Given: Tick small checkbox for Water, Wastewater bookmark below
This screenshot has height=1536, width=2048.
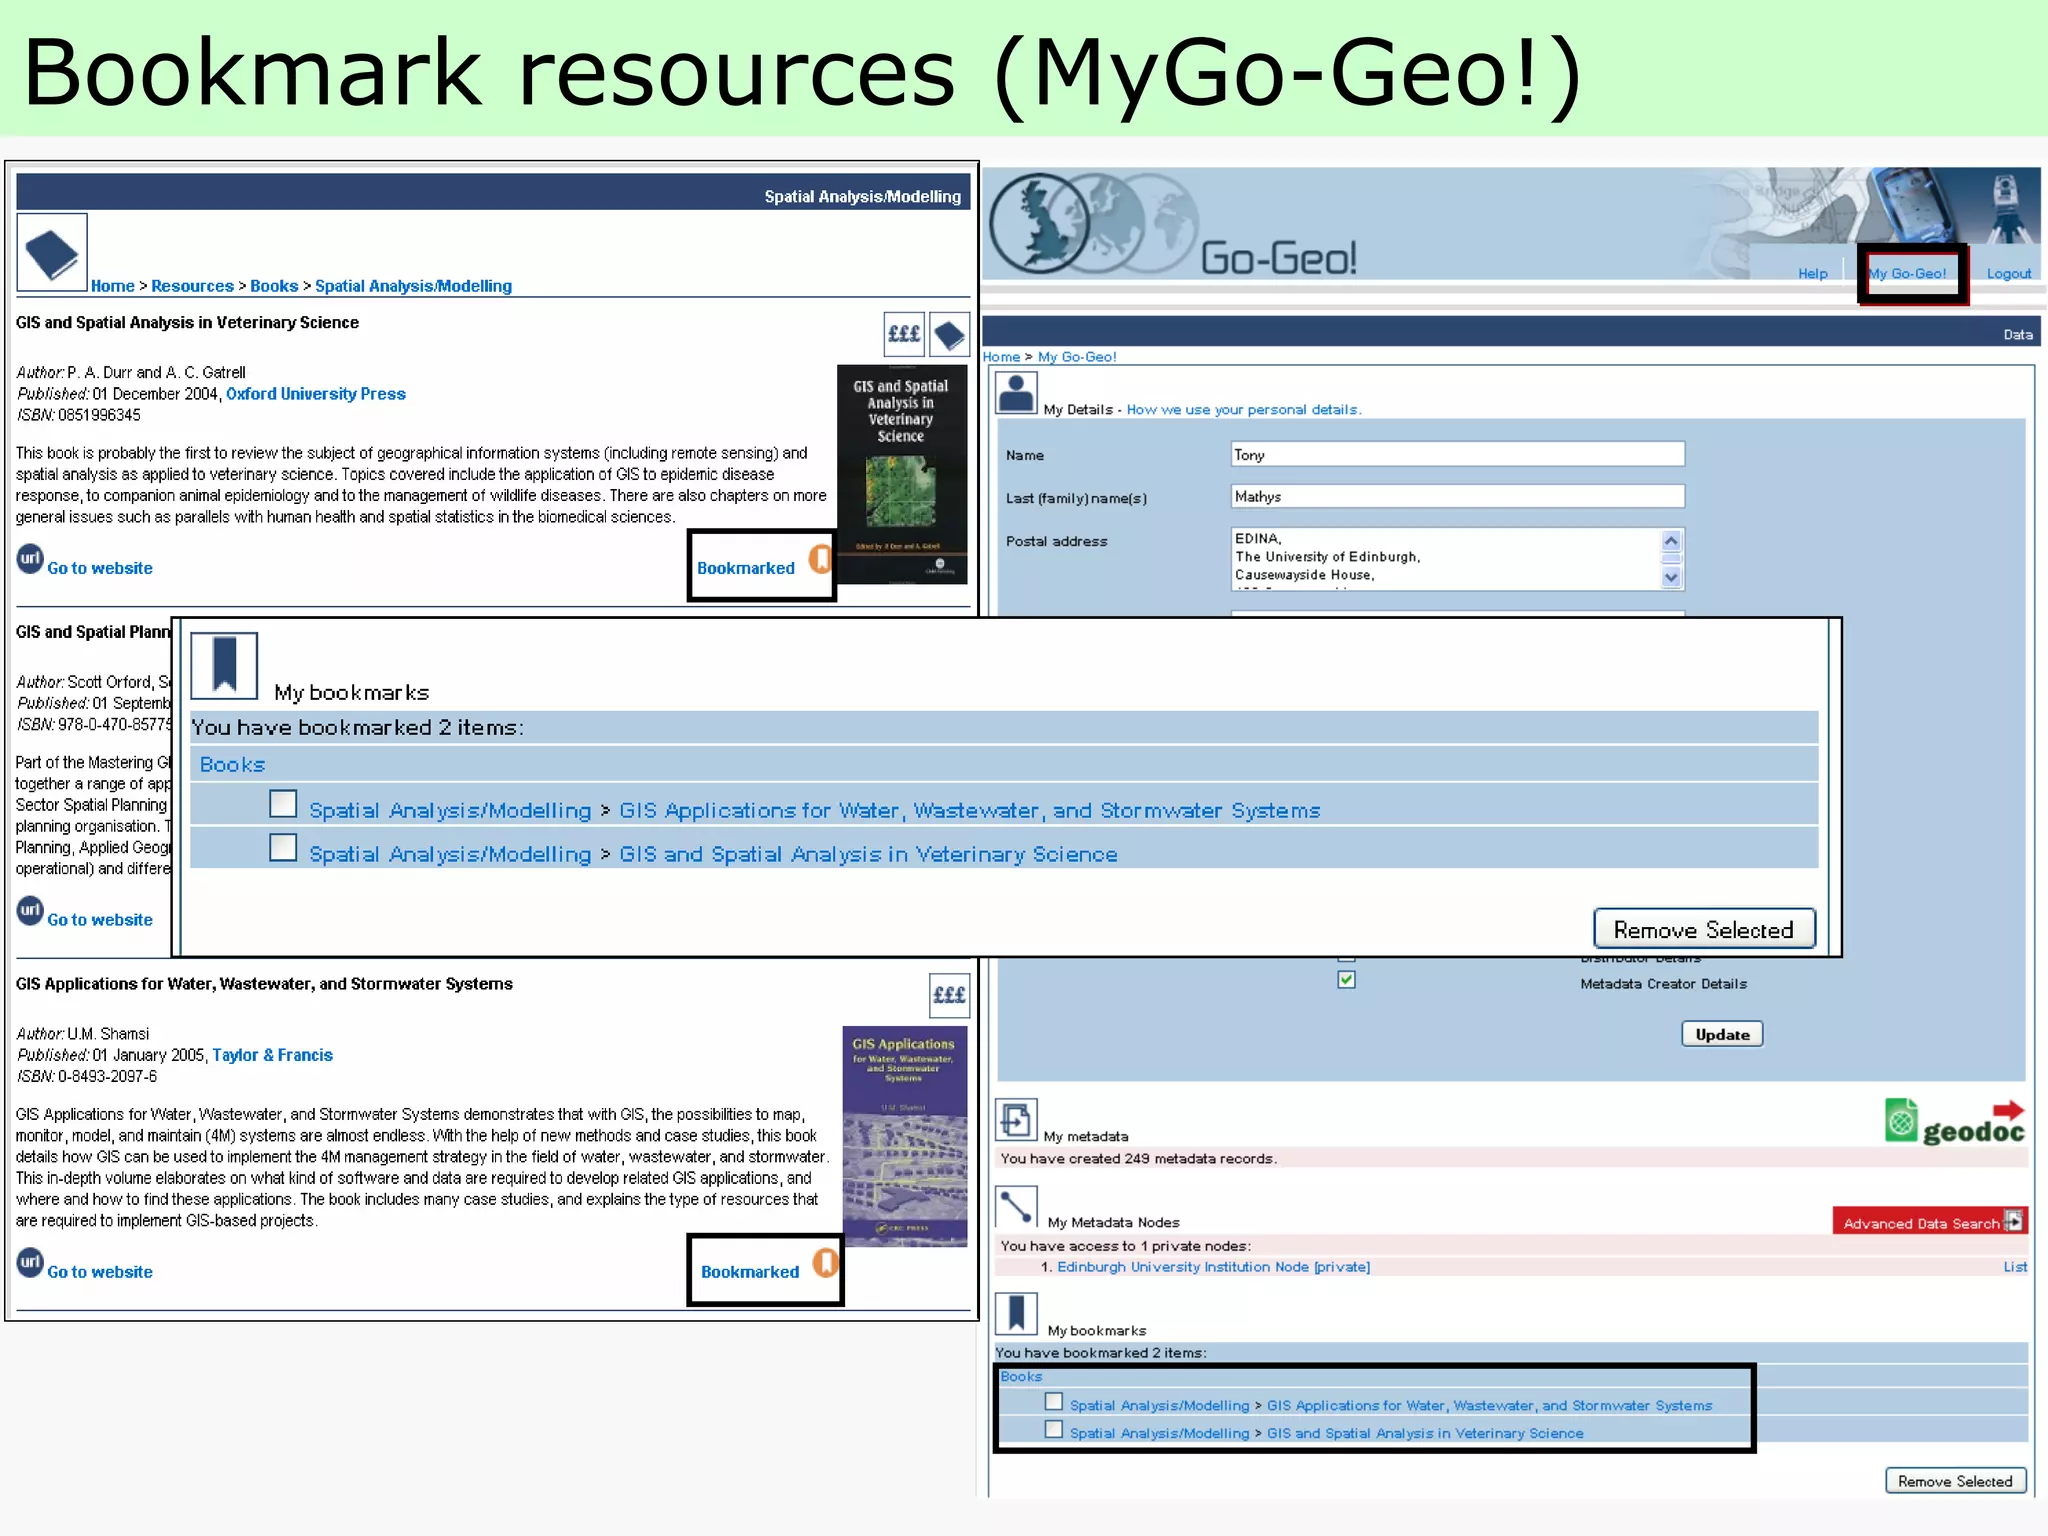Looking at the screenshot, I should point(1053,1402).
